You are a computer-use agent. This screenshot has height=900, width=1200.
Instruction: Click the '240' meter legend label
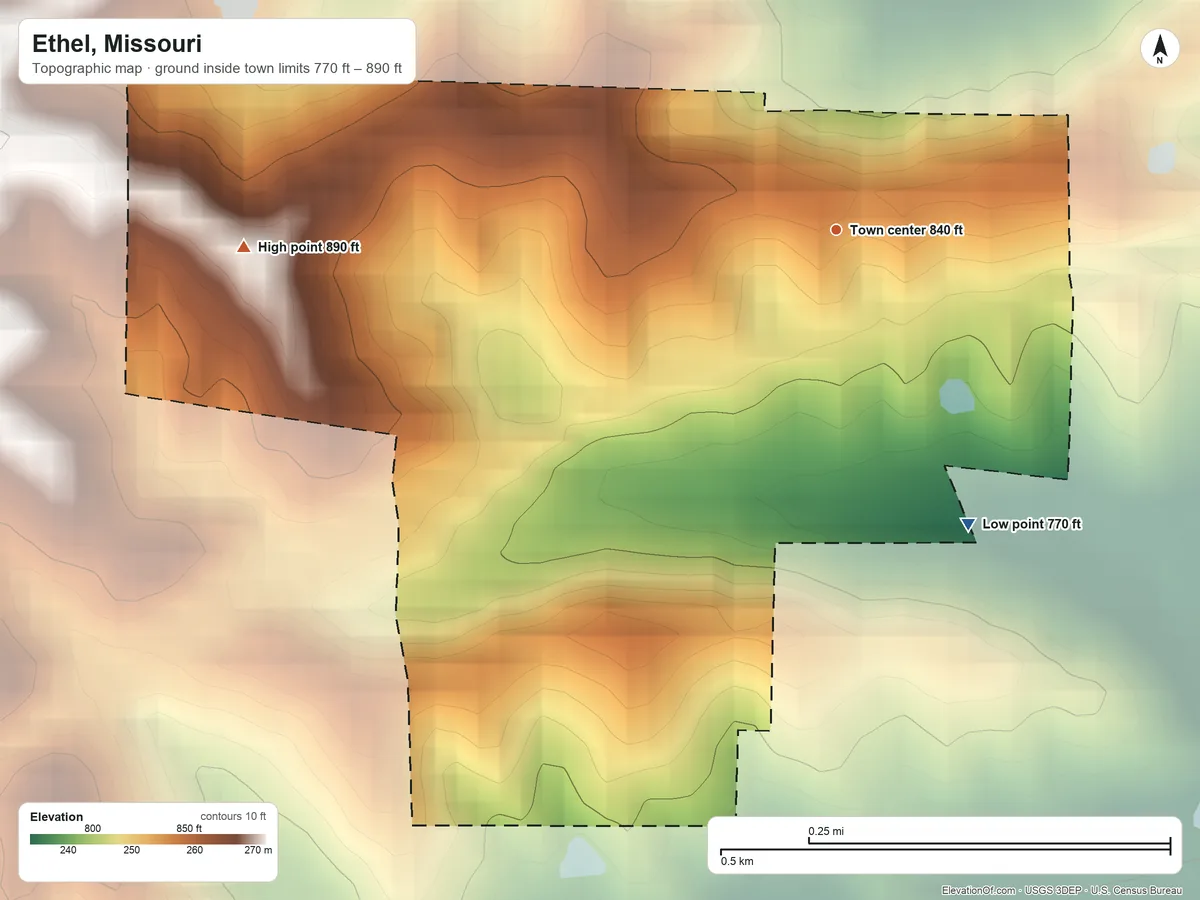[x=68, y=850]
